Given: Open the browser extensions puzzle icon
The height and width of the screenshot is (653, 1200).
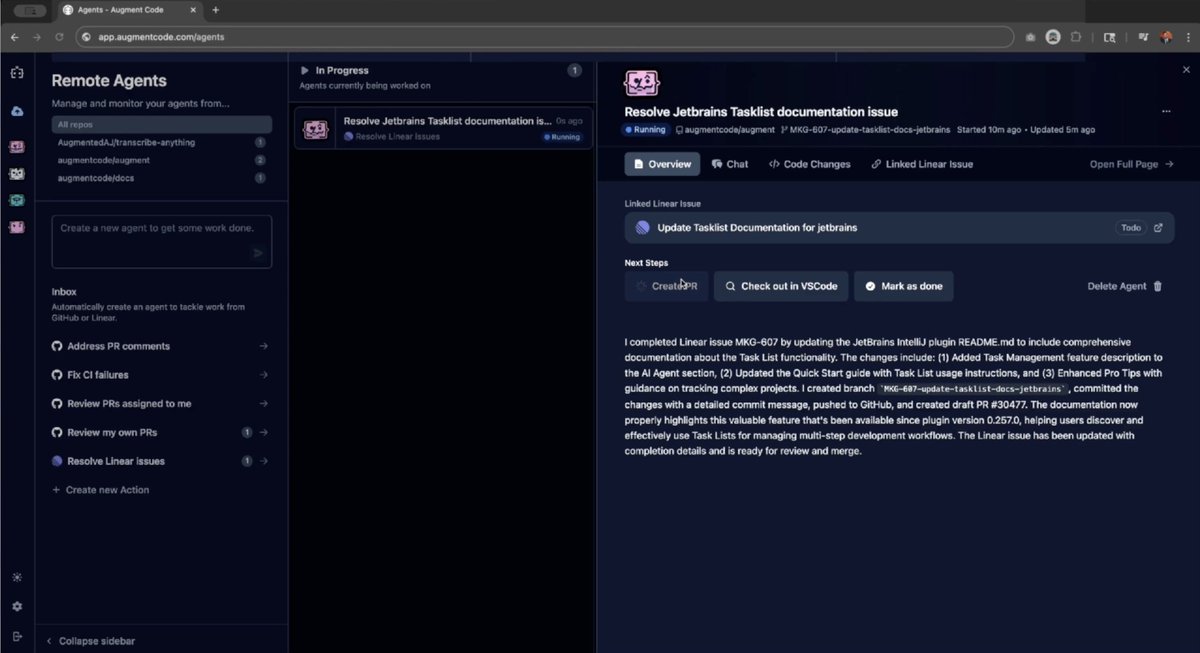Looking at the screenshot, I should (x=1076, y=37).
